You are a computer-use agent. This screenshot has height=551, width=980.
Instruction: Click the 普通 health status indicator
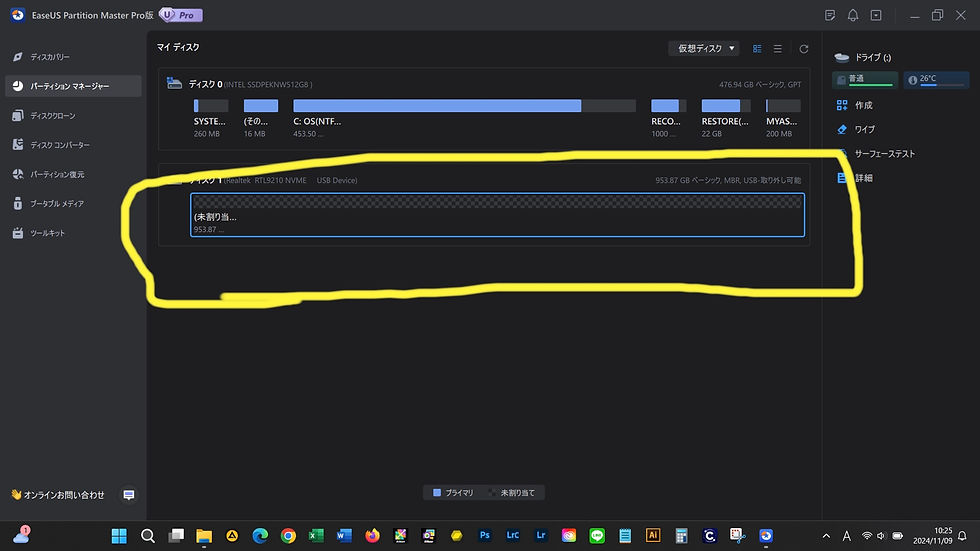[x=865, y=79]
